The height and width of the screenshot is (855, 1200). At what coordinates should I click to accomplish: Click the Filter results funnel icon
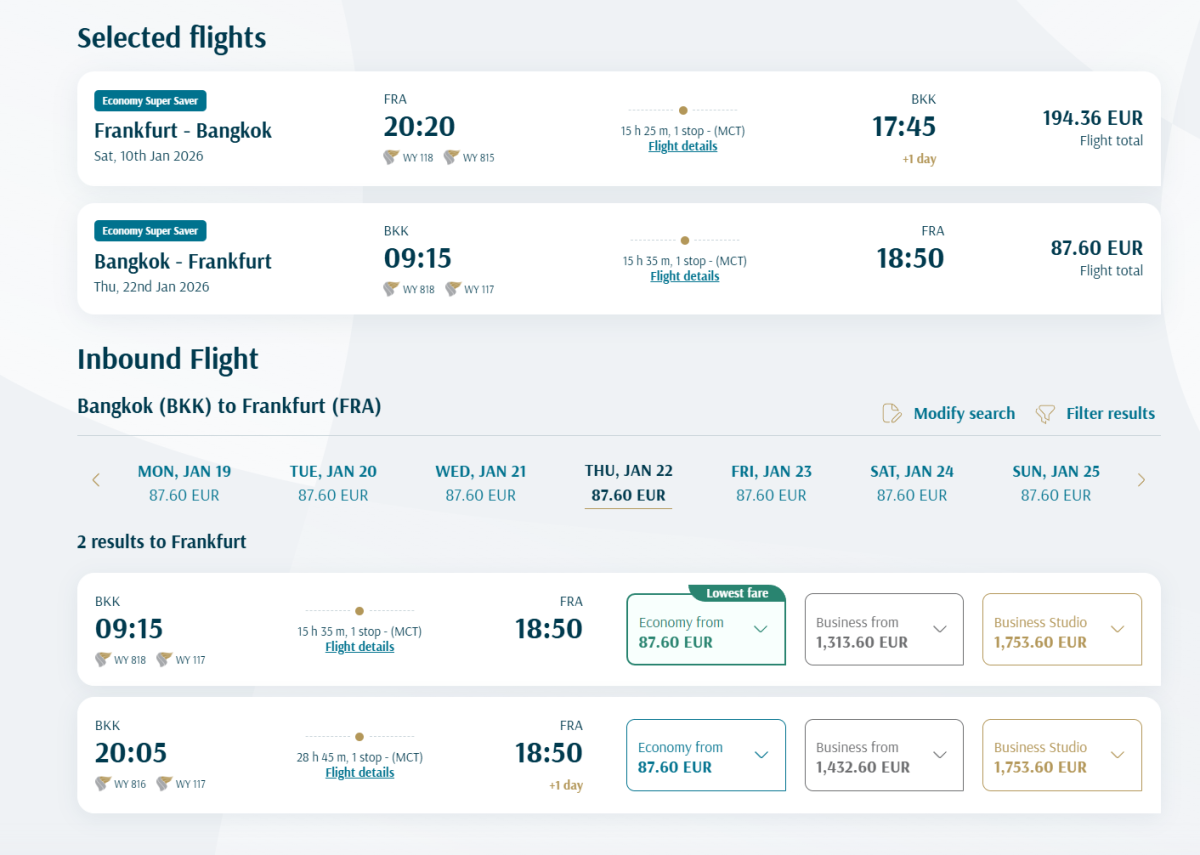tap(1045, 414)
